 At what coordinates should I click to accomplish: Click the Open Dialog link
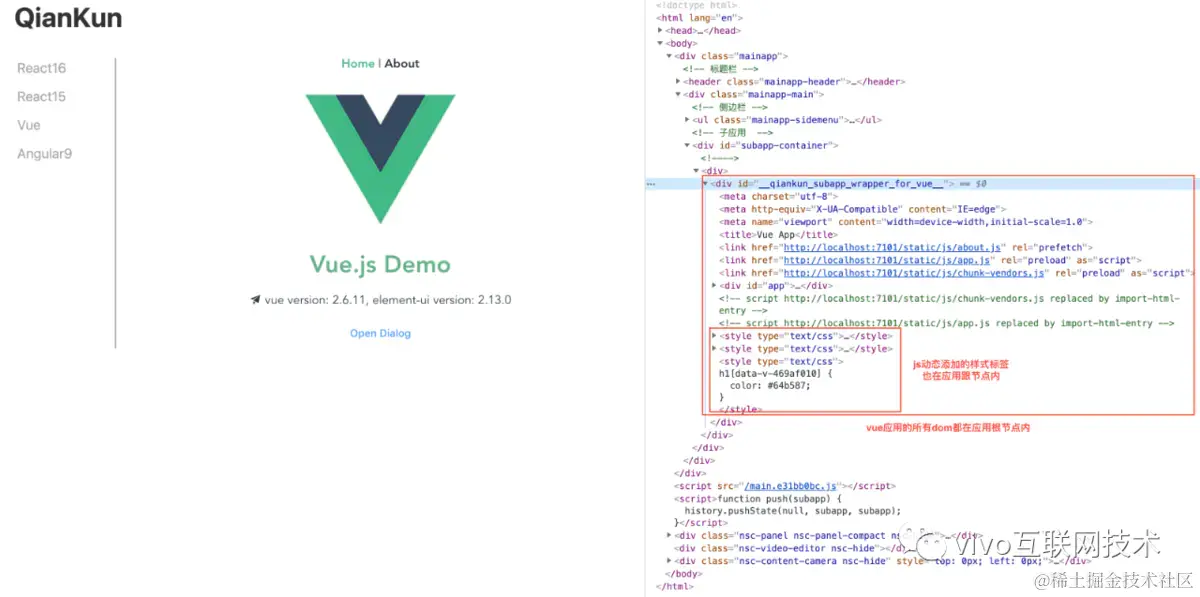click(x=380, y=333)
